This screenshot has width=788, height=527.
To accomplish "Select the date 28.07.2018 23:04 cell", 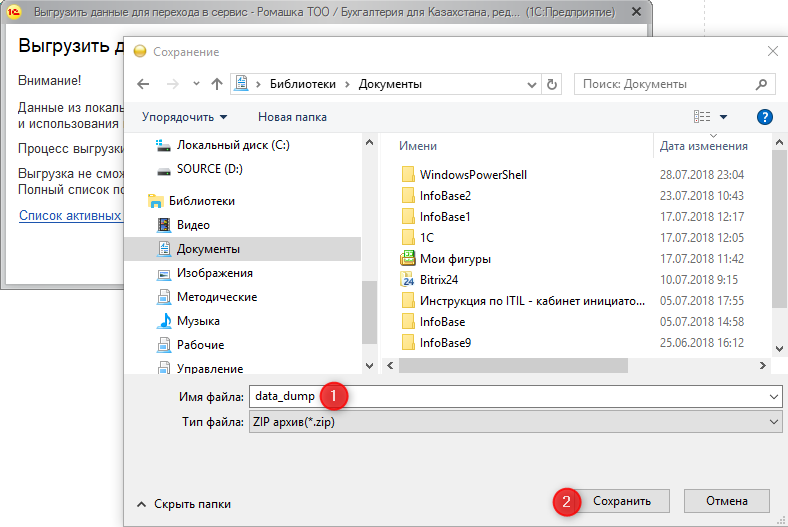I will point(702,175).
